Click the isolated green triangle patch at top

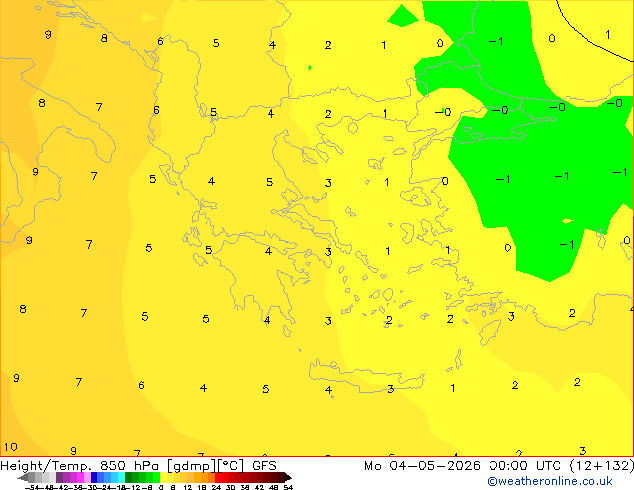click(x=403, y=17)
